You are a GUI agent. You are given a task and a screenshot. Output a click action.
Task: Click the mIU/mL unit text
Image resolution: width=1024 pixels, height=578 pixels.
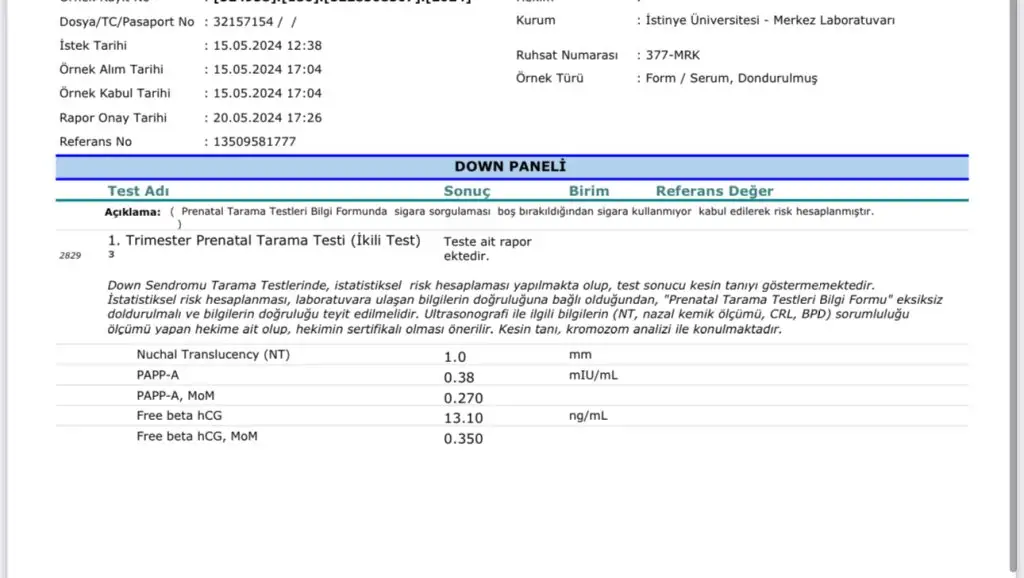click(594, 375)
